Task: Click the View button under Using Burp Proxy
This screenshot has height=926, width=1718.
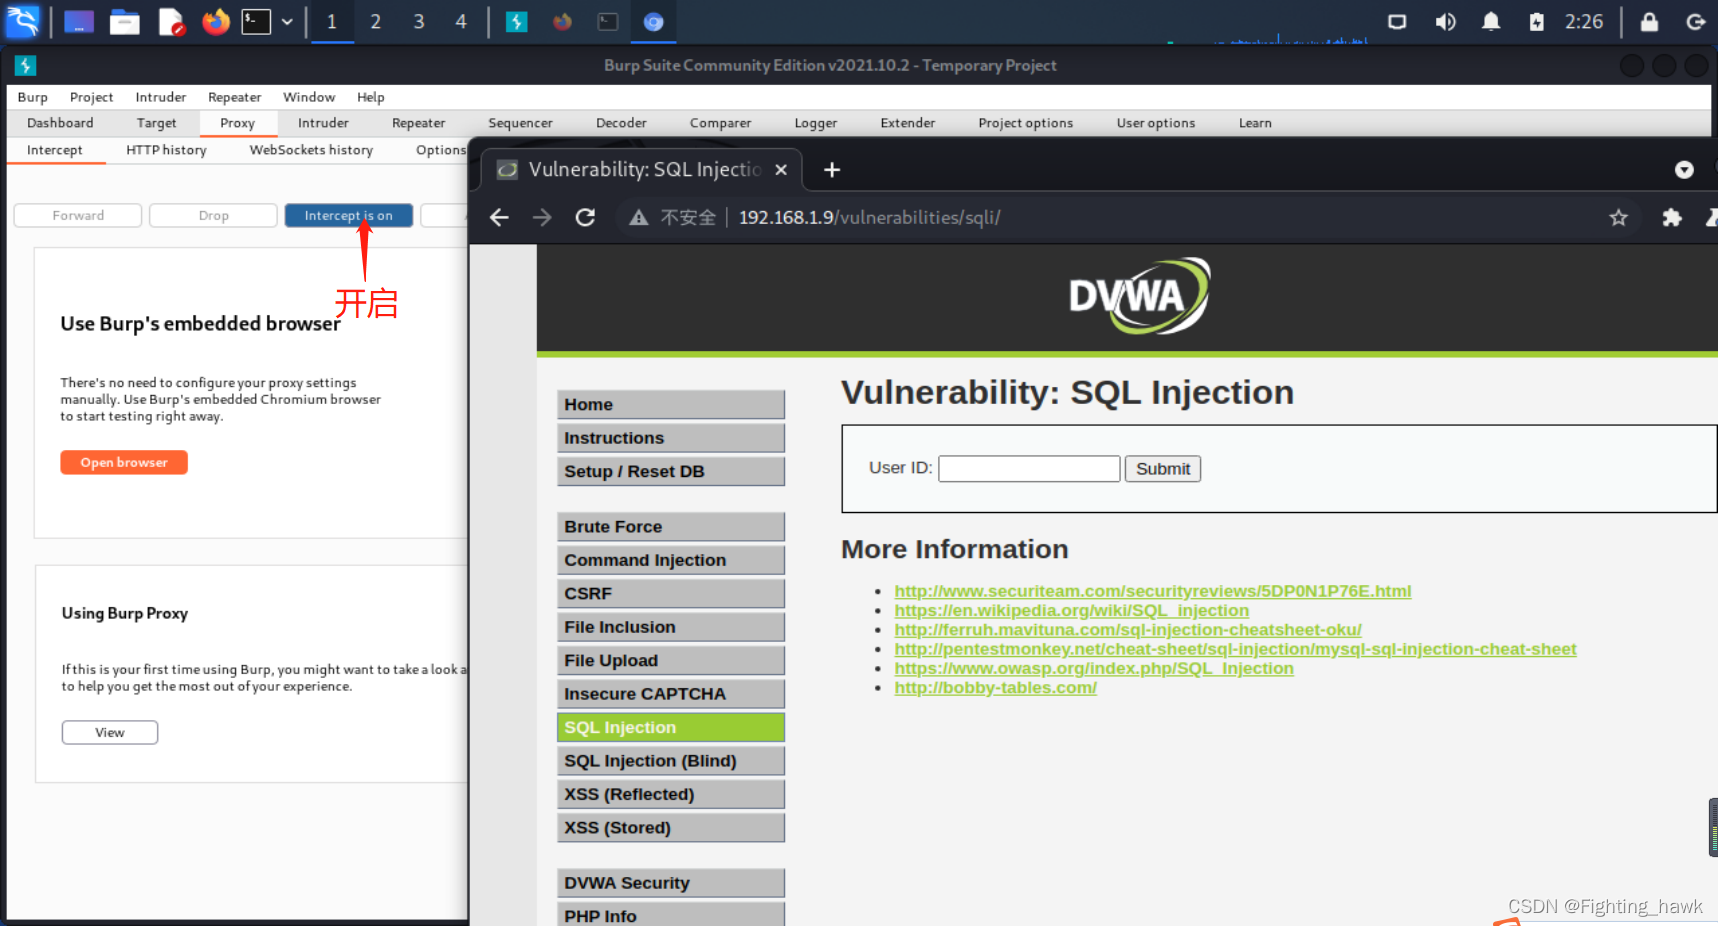Action: point(110,733)
